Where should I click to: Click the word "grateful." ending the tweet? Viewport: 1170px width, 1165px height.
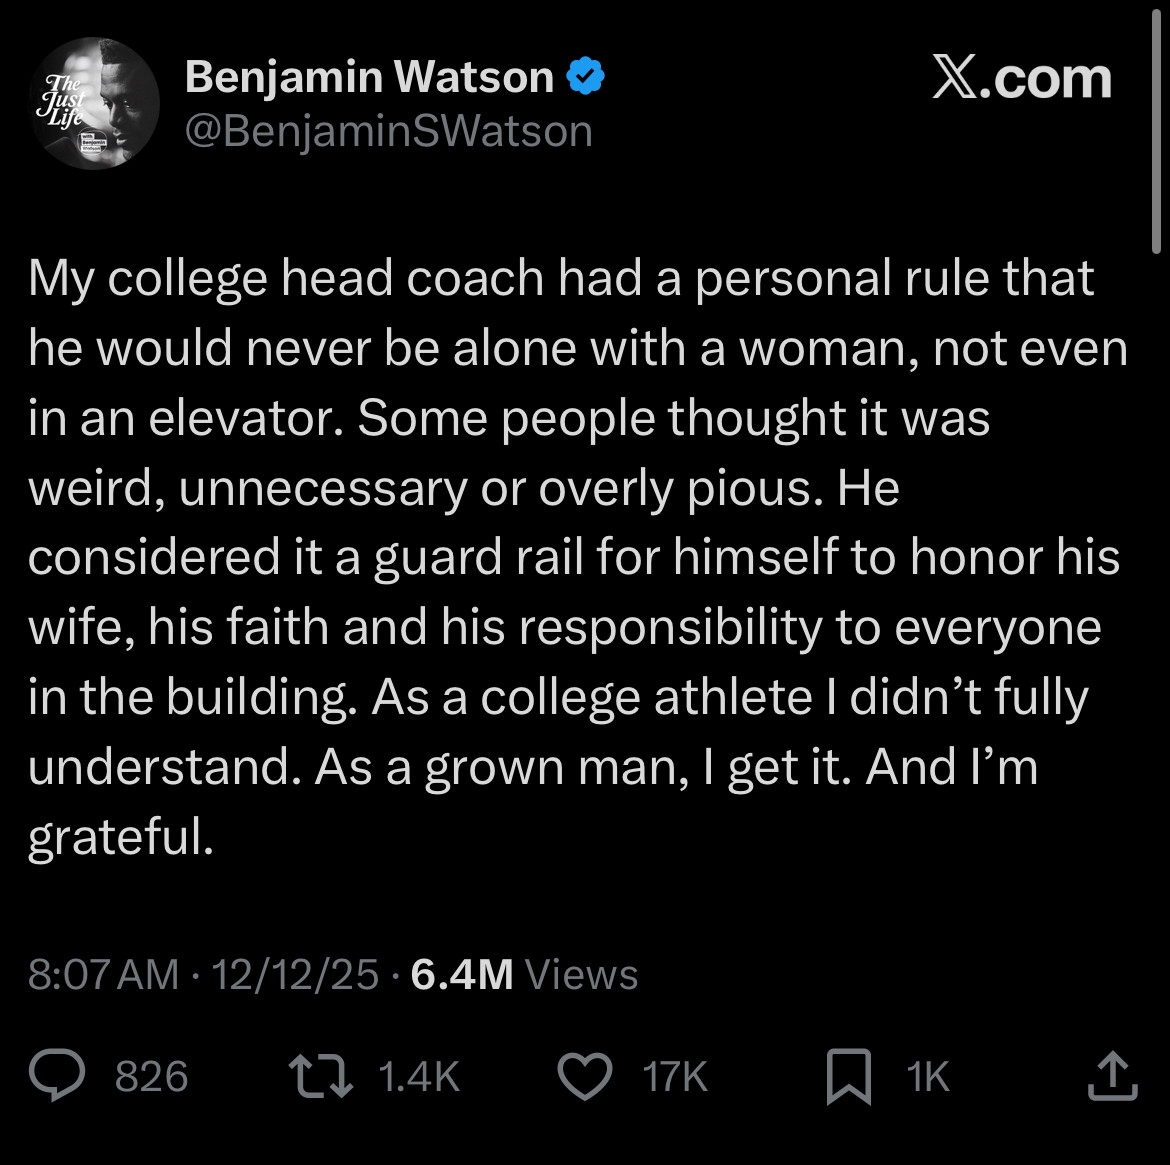coord(120,836)
